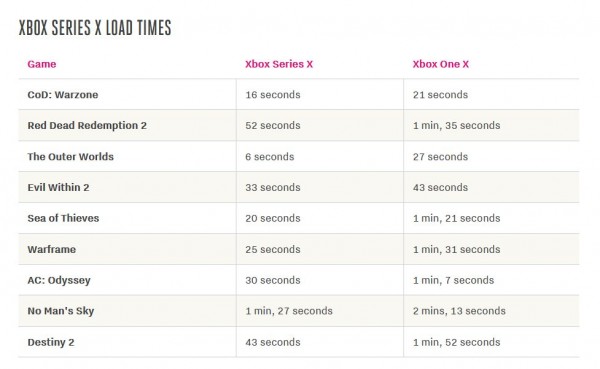
Task: Click the 1 min, 7 seconds cell
Action: pos(453,280)
